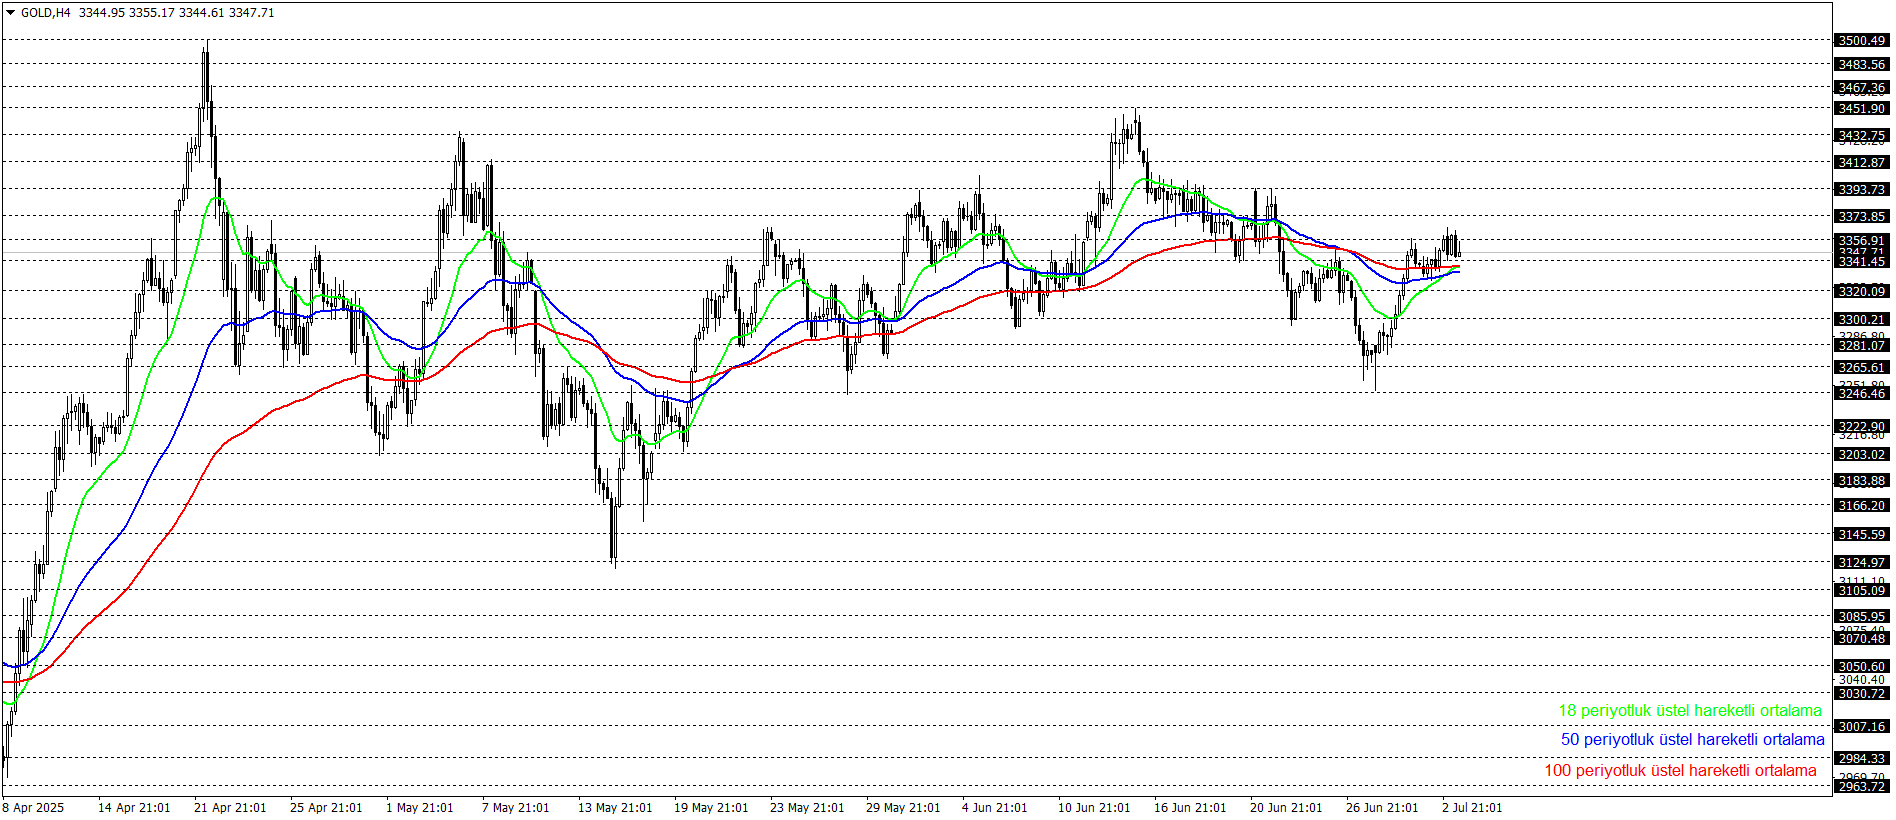
Task: Click the 3356.91 price level label
Action: [x=1862, y=241]
